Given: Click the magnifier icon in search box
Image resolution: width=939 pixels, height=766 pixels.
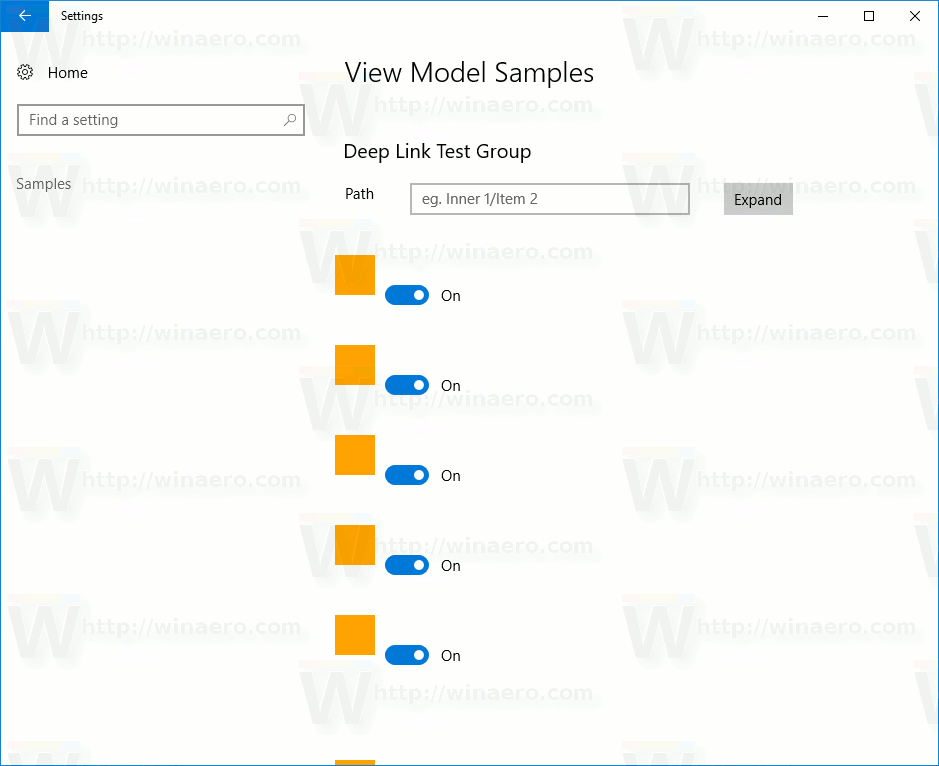Looking at the screenshot, I should pos(289,119).
